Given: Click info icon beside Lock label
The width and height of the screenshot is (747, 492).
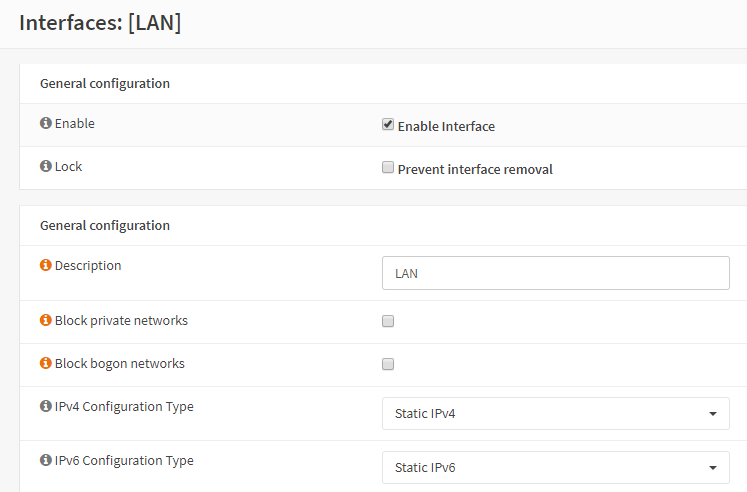Looking at the screenshot, I should coord(45,167).
